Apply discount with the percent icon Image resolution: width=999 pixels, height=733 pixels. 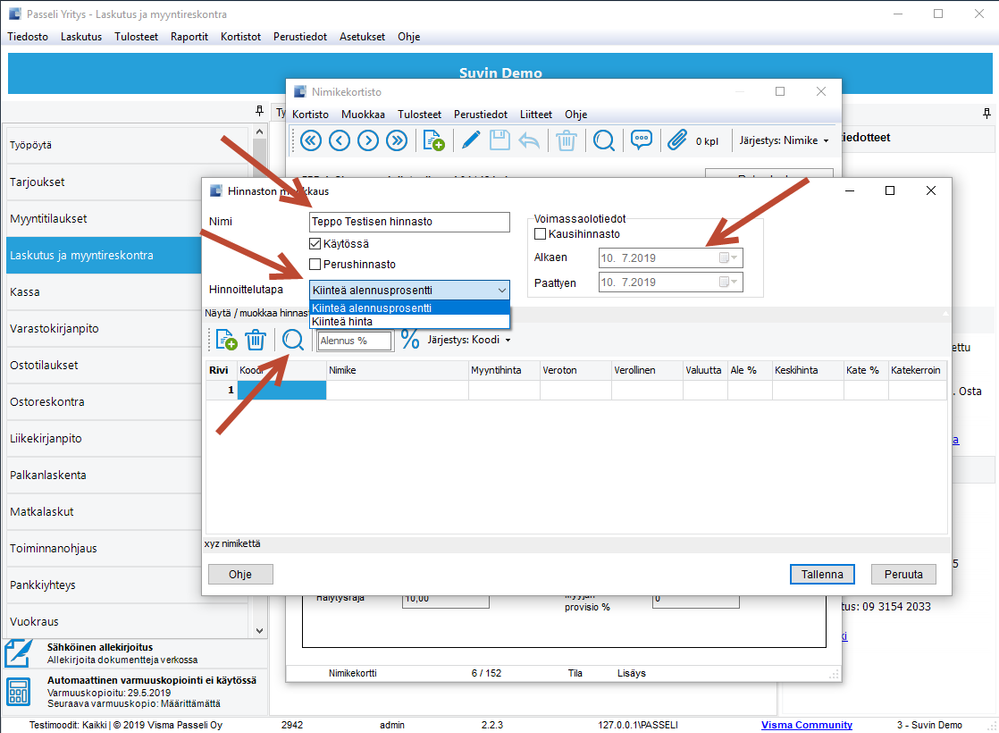point(410,340)
